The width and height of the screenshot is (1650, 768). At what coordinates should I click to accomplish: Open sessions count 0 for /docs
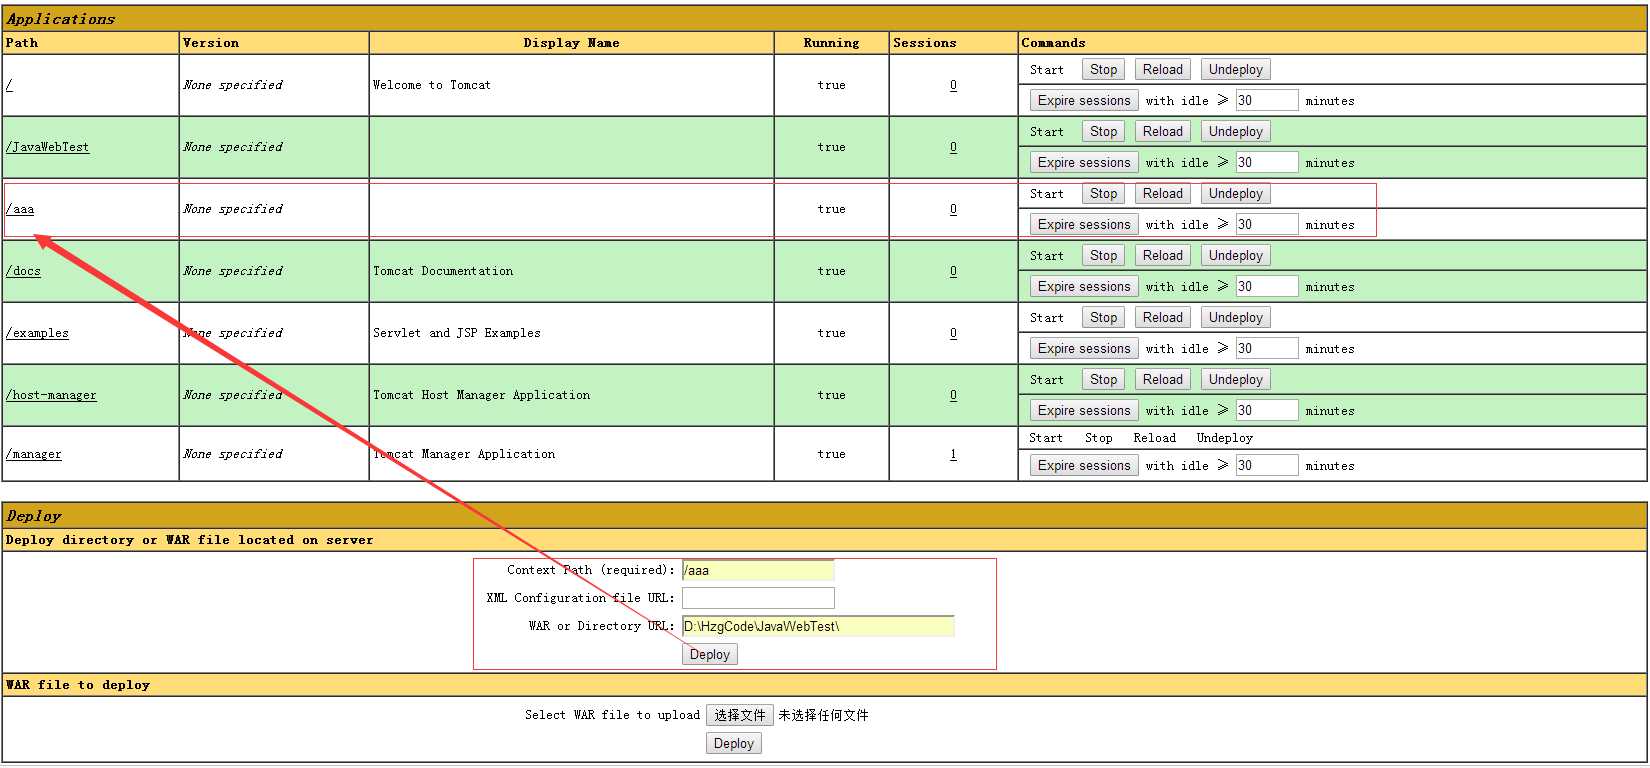953,271
